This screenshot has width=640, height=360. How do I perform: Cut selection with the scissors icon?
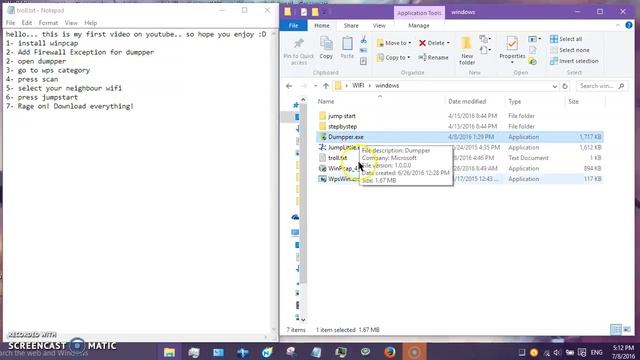point(363,40)
